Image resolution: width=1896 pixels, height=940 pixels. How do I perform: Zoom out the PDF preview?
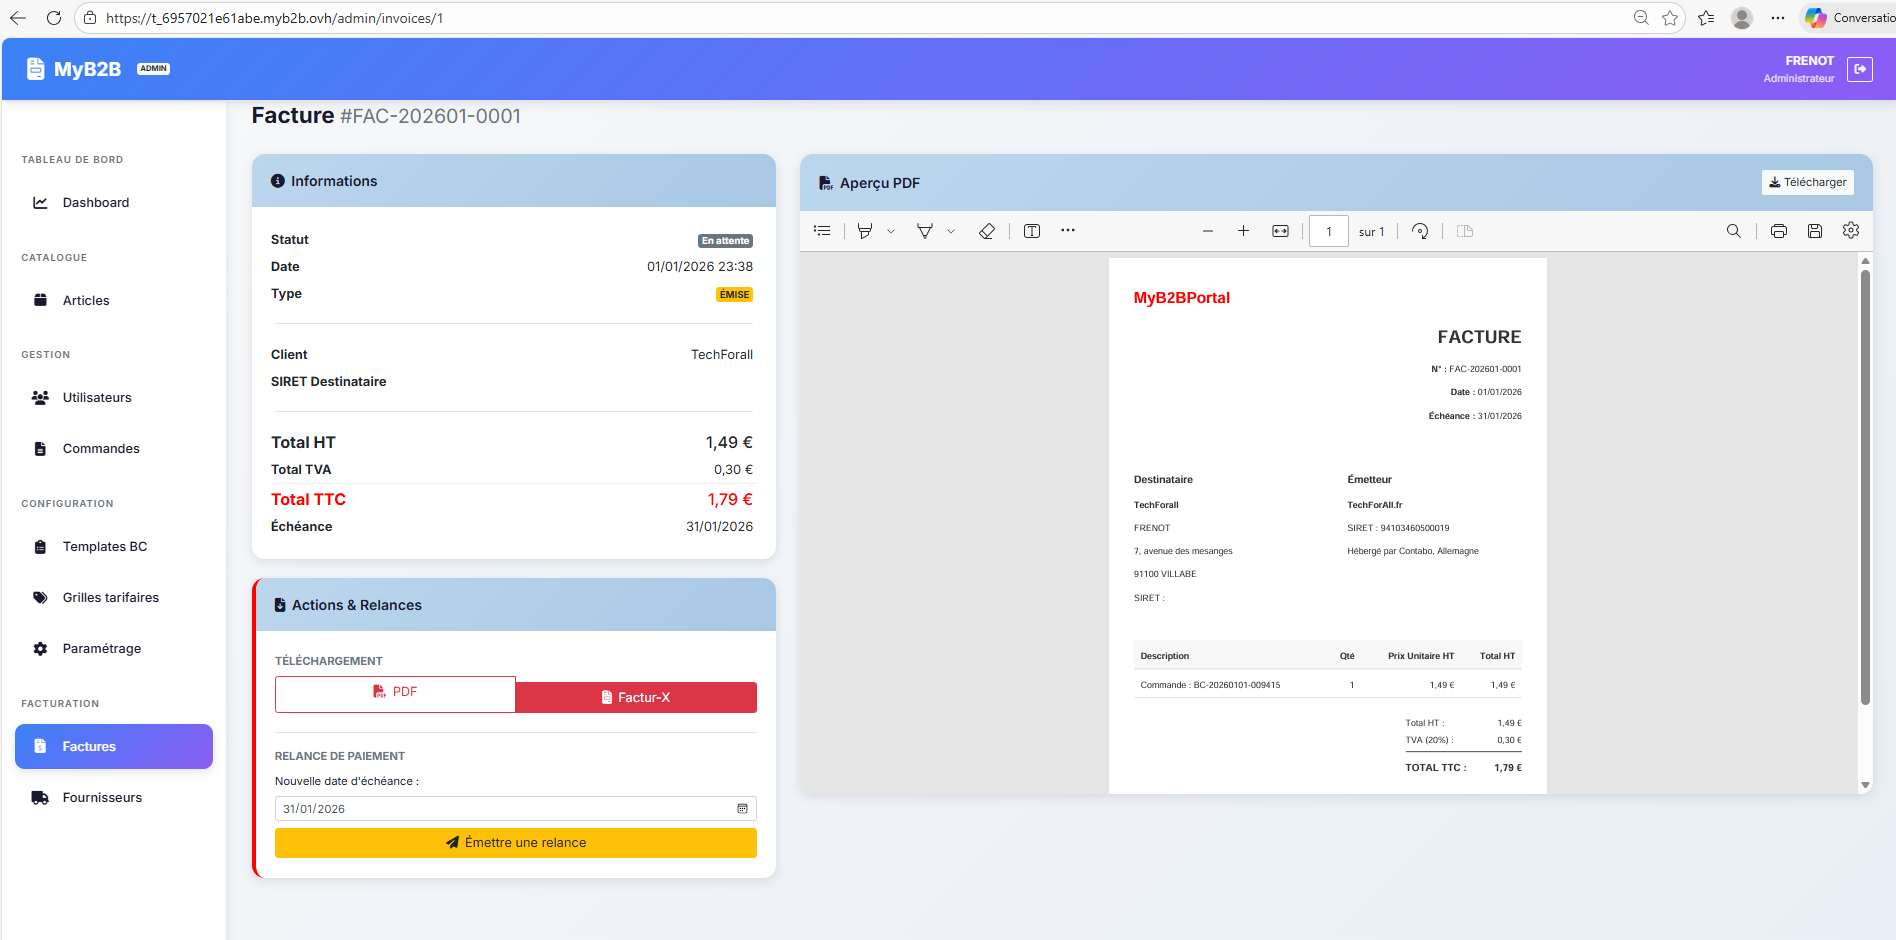pos(1208,231)
